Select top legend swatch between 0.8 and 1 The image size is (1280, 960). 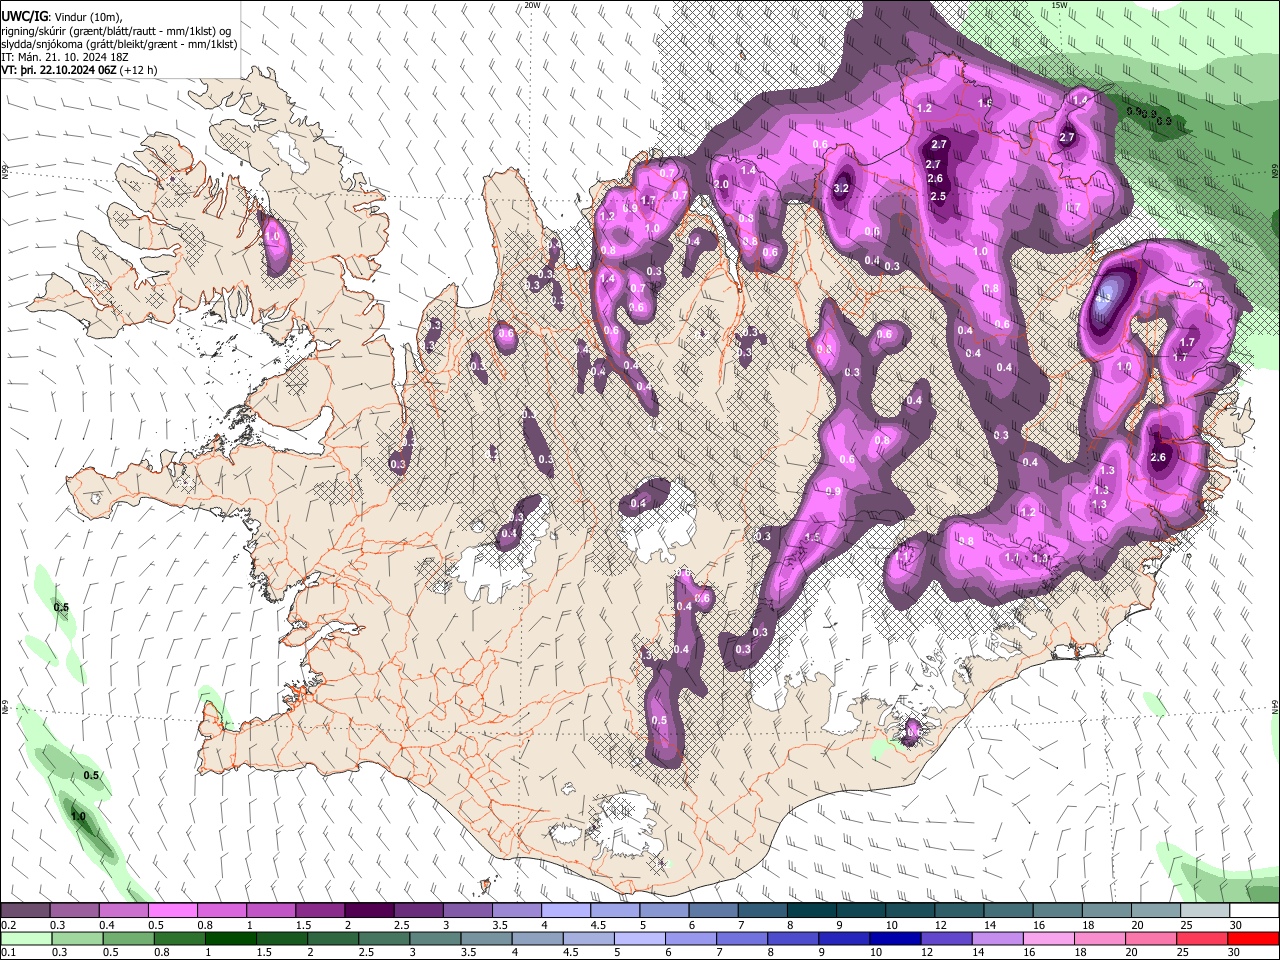click(221, 911)
